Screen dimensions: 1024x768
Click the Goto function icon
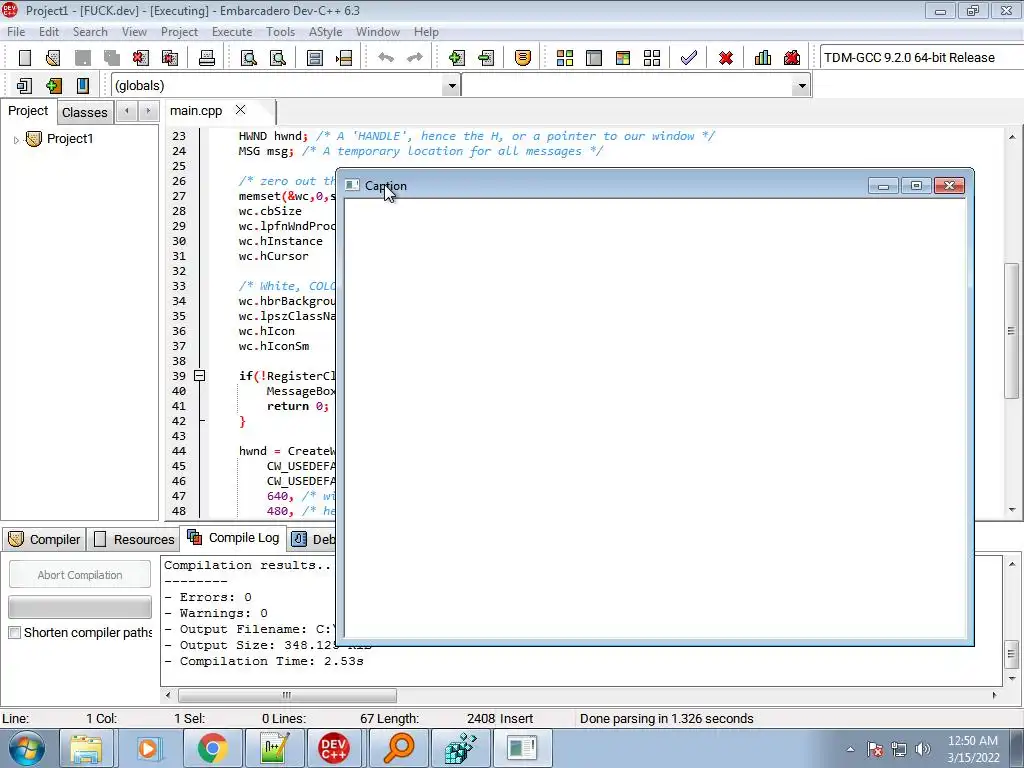[x=315, y=58]
